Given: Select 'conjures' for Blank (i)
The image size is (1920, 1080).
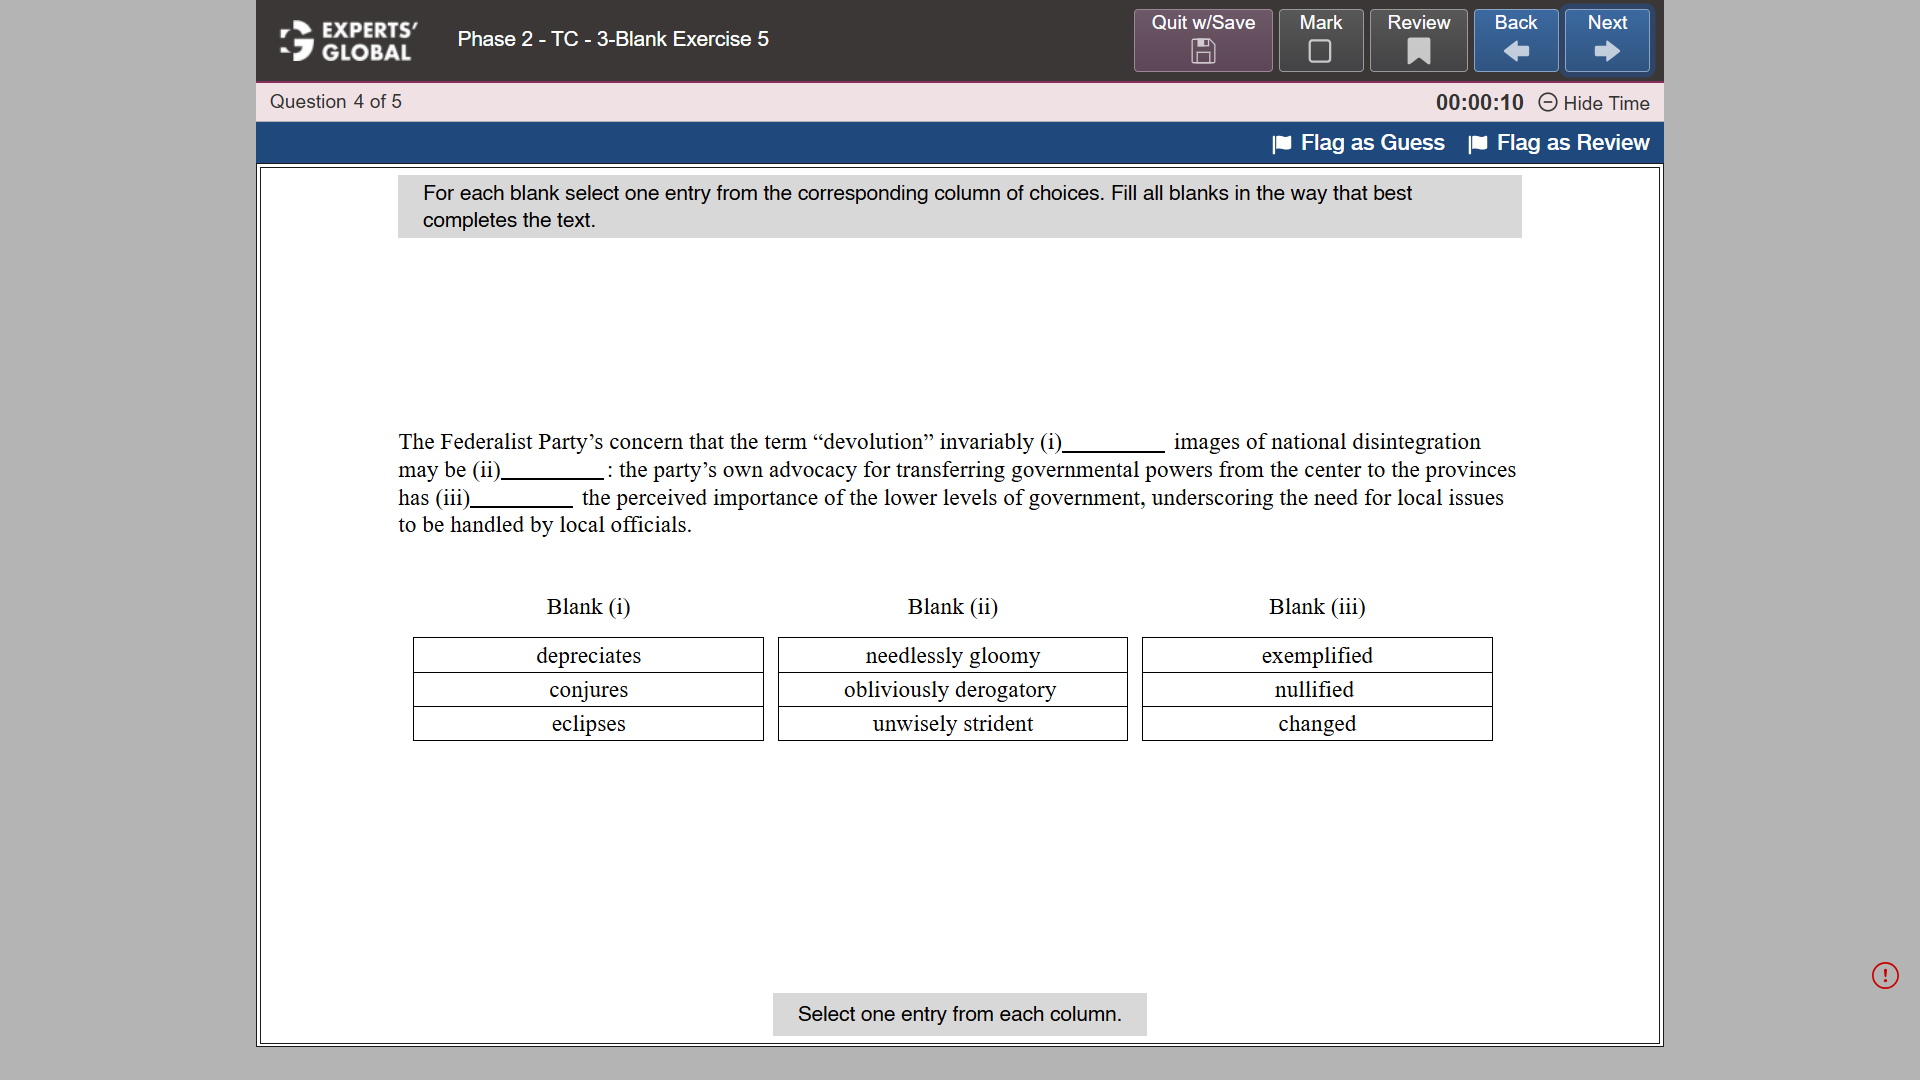Looking at the screenshot, I should (x=588, y=689).
